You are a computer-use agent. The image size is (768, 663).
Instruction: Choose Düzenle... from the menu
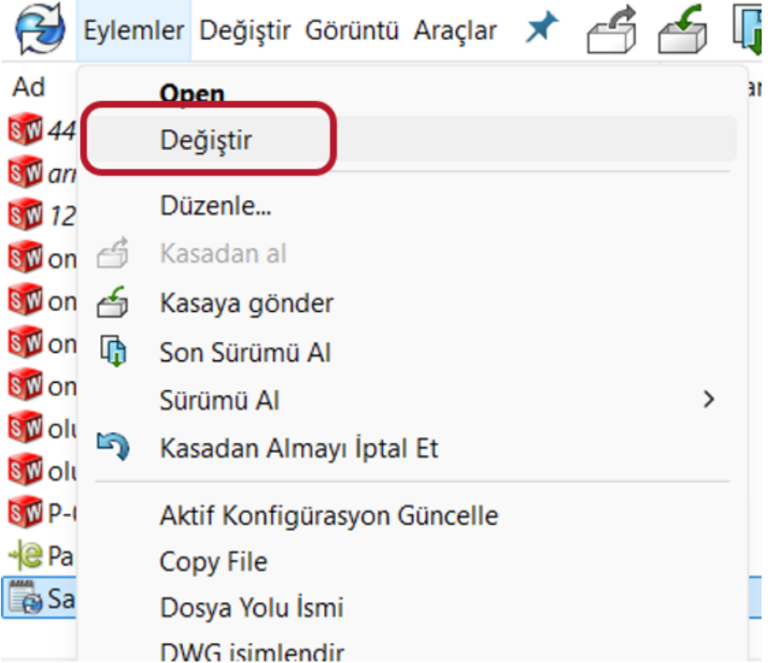point(216,207)
